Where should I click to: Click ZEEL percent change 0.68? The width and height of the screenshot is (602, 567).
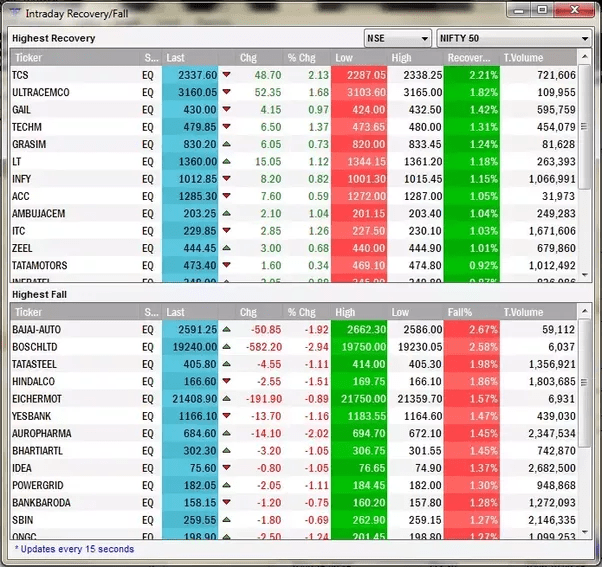point(318,248)
